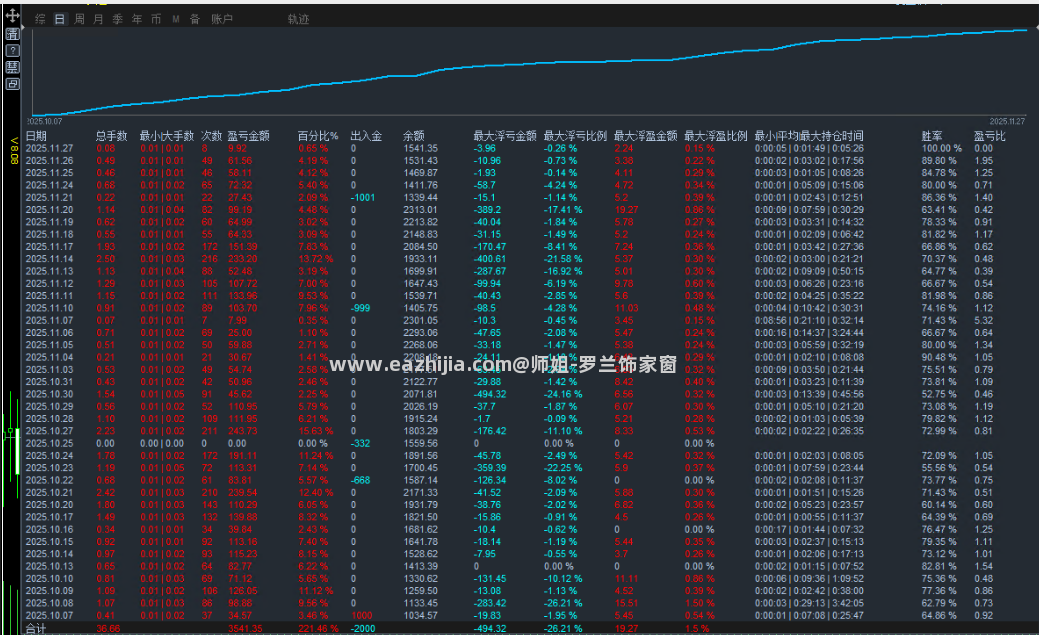Screen dimensions: 1039x635
Task: Click the 合计 totals row label
Action: 36,628
